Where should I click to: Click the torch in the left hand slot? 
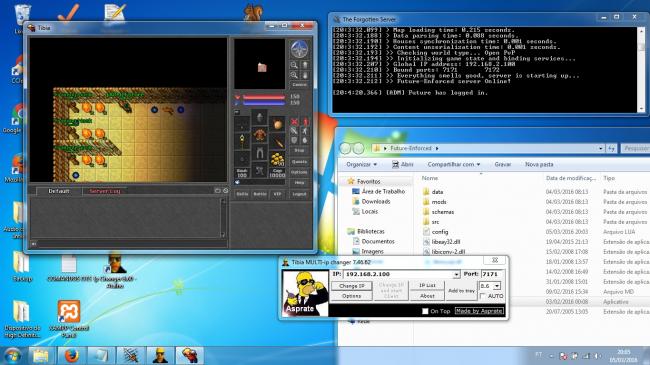tap(242, 141)
